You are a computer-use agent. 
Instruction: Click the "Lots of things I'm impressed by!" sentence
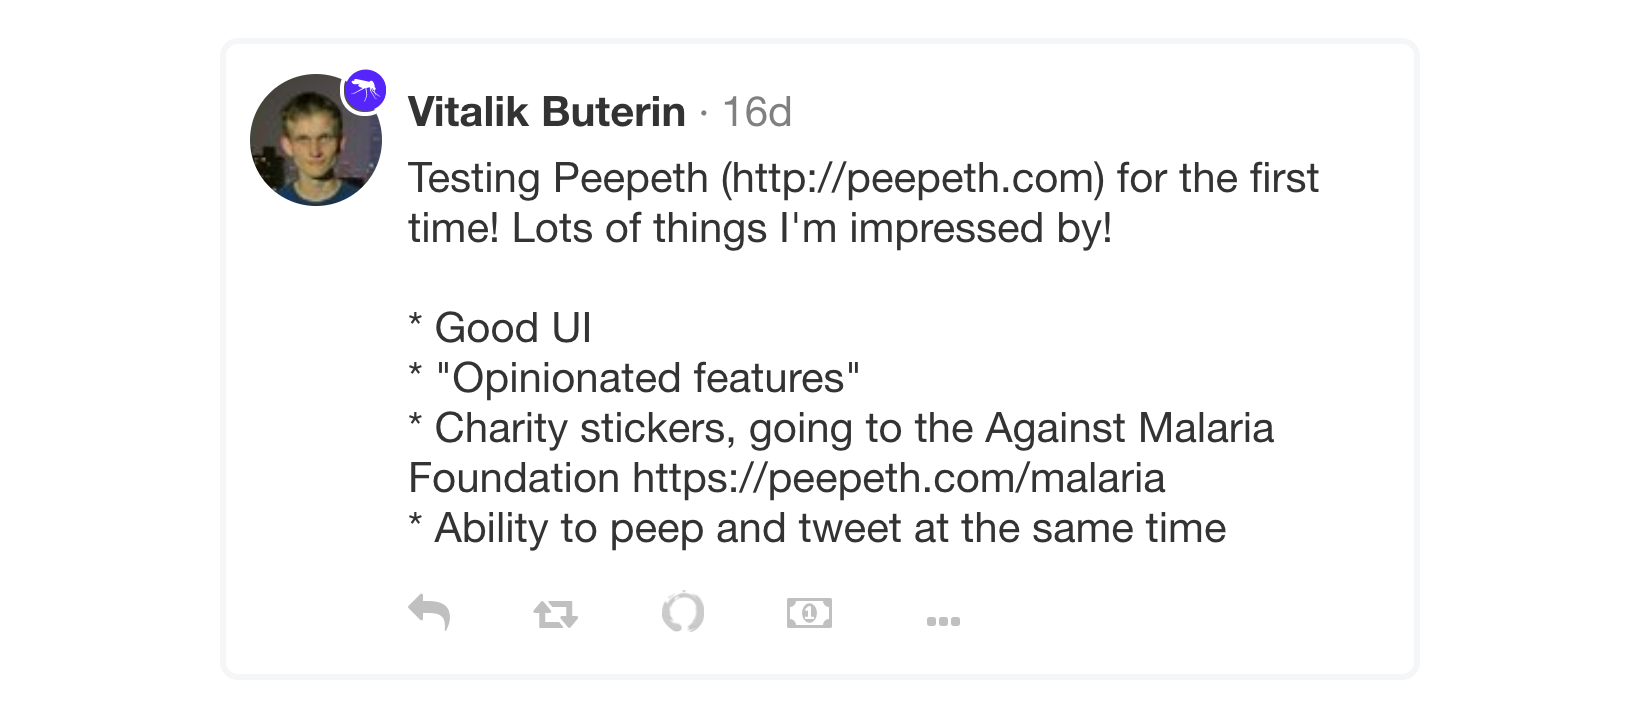(x=811, y=229)
